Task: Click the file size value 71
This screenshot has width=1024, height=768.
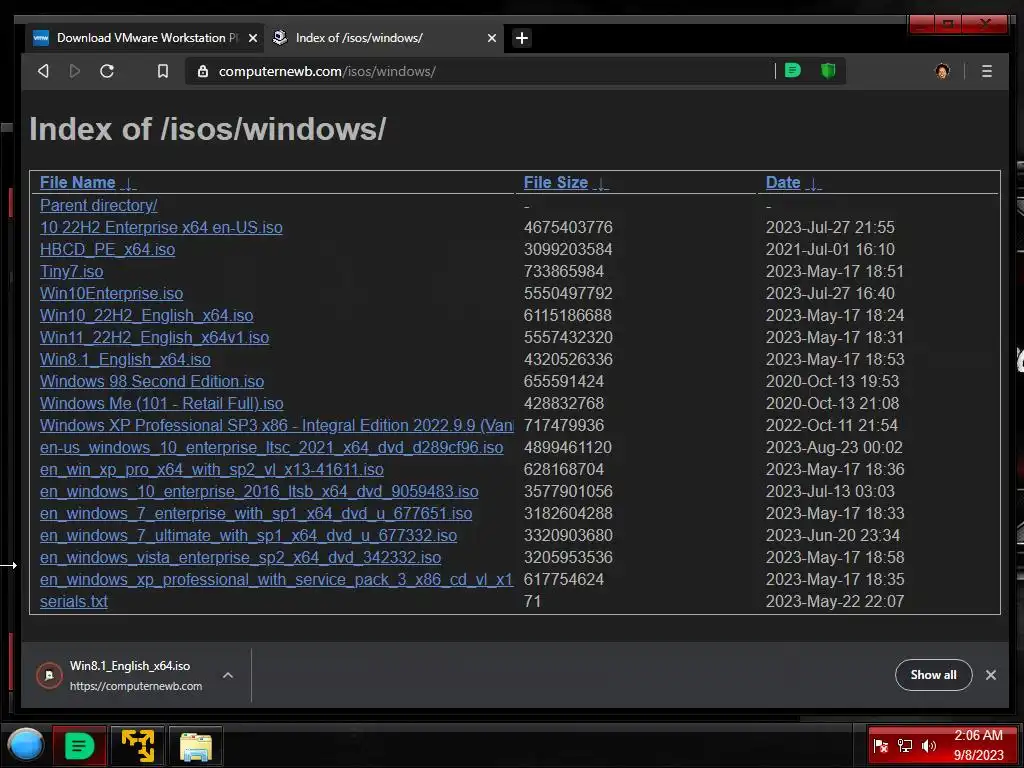Action: coord(532,601)
